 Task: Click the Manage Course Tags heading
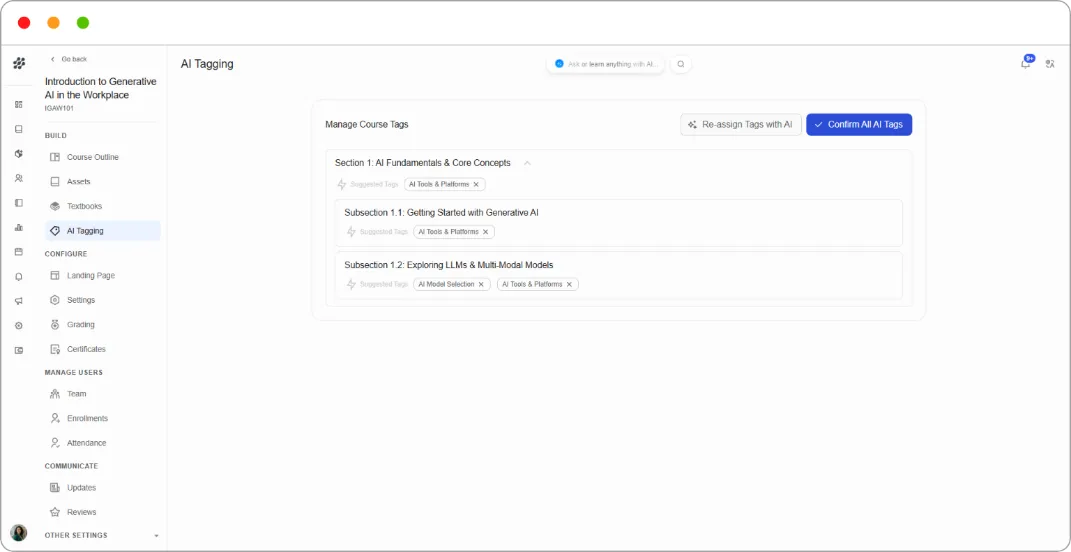(x=367, y=125)
